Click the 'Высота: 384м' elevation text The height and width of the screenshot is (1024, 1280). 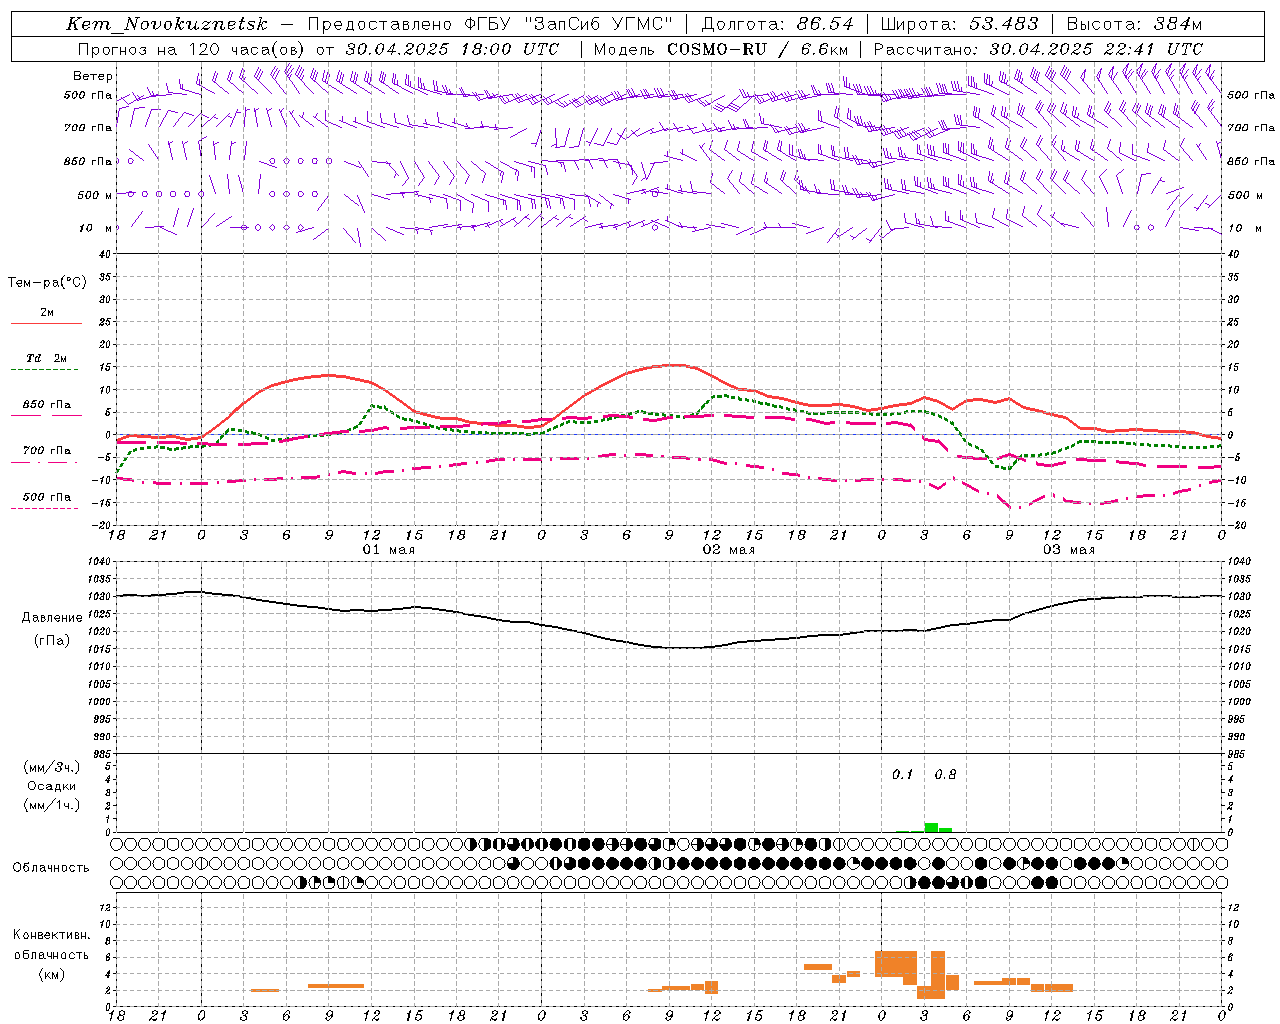(1134, 24)
